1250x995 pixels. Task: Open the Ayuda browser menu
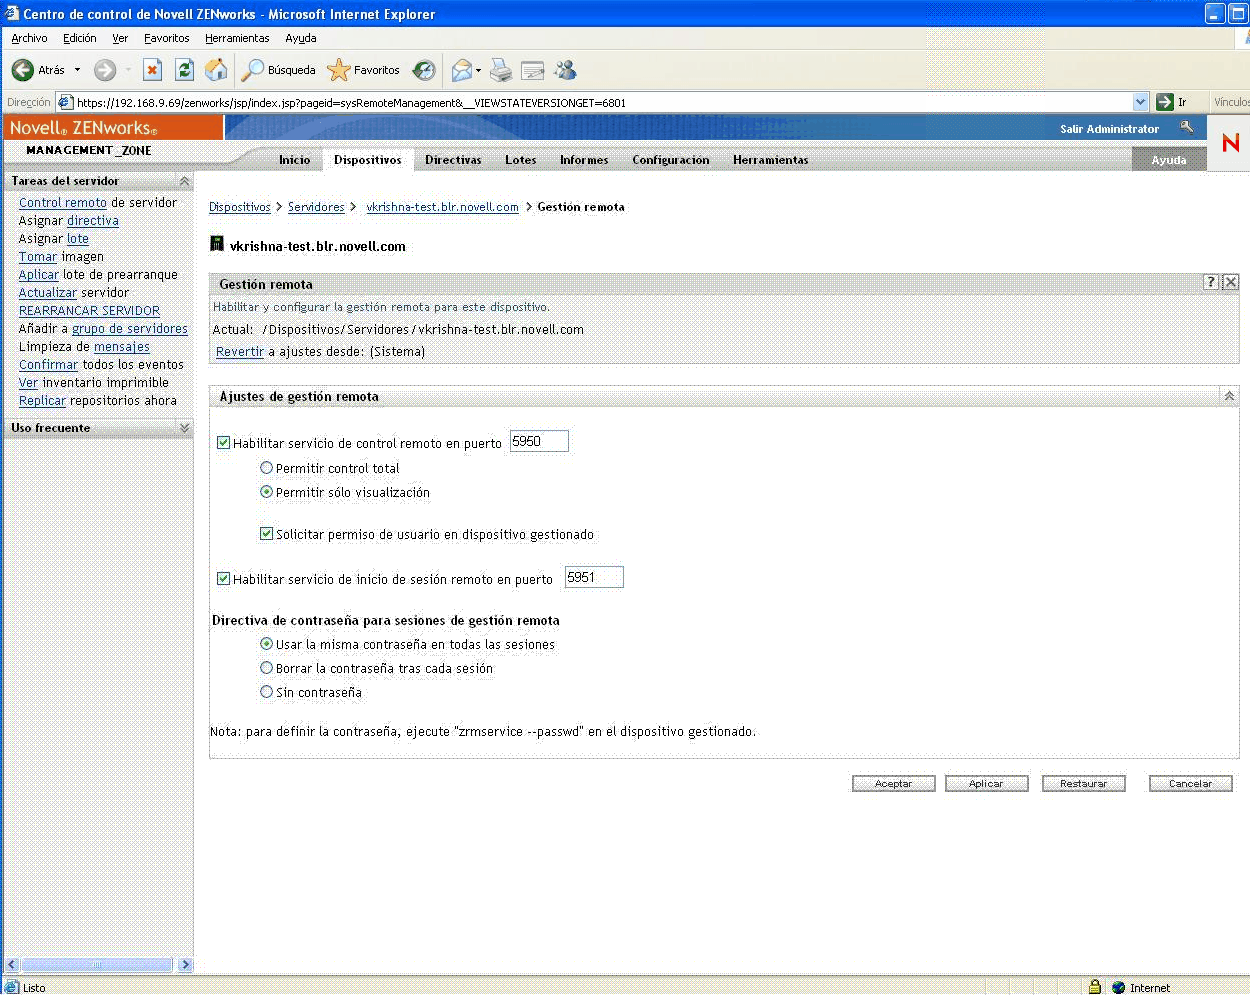point(301,38)
